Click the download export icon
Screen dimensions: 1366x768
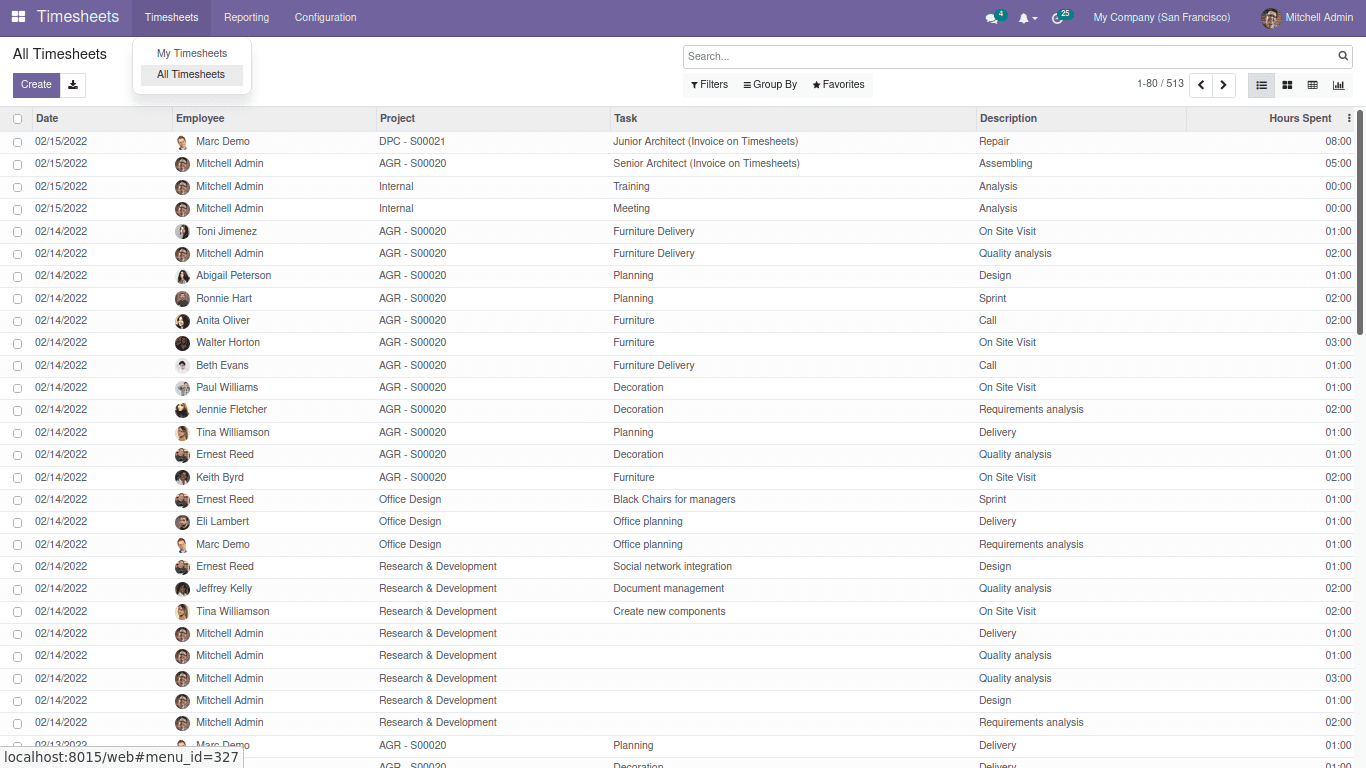(73, 85)
